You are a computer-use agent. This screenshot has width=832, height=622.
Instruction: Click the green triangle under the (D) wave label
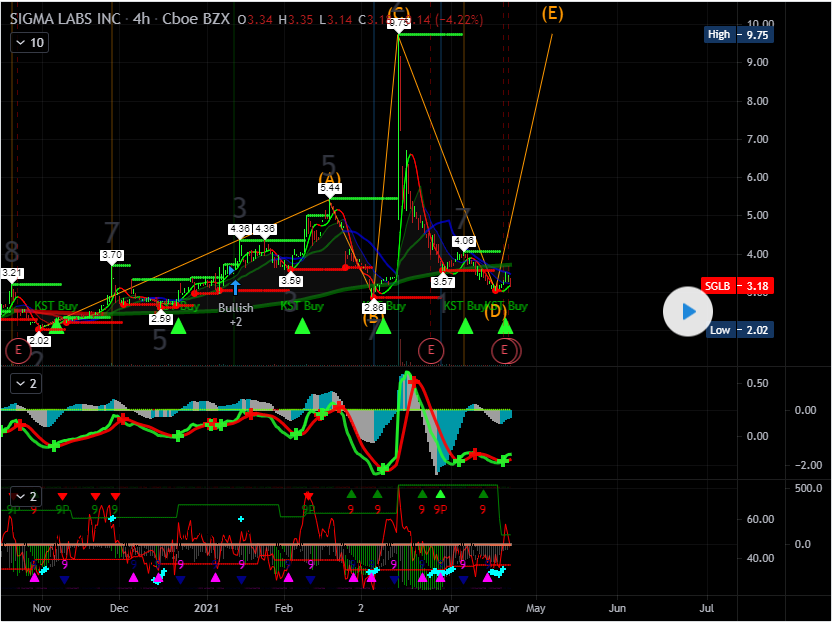(x=505, y=326)
